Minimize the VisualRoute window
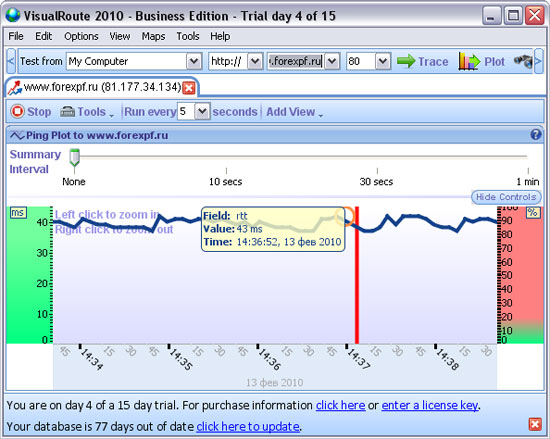550x439 pixels. [x=491, y=16]
